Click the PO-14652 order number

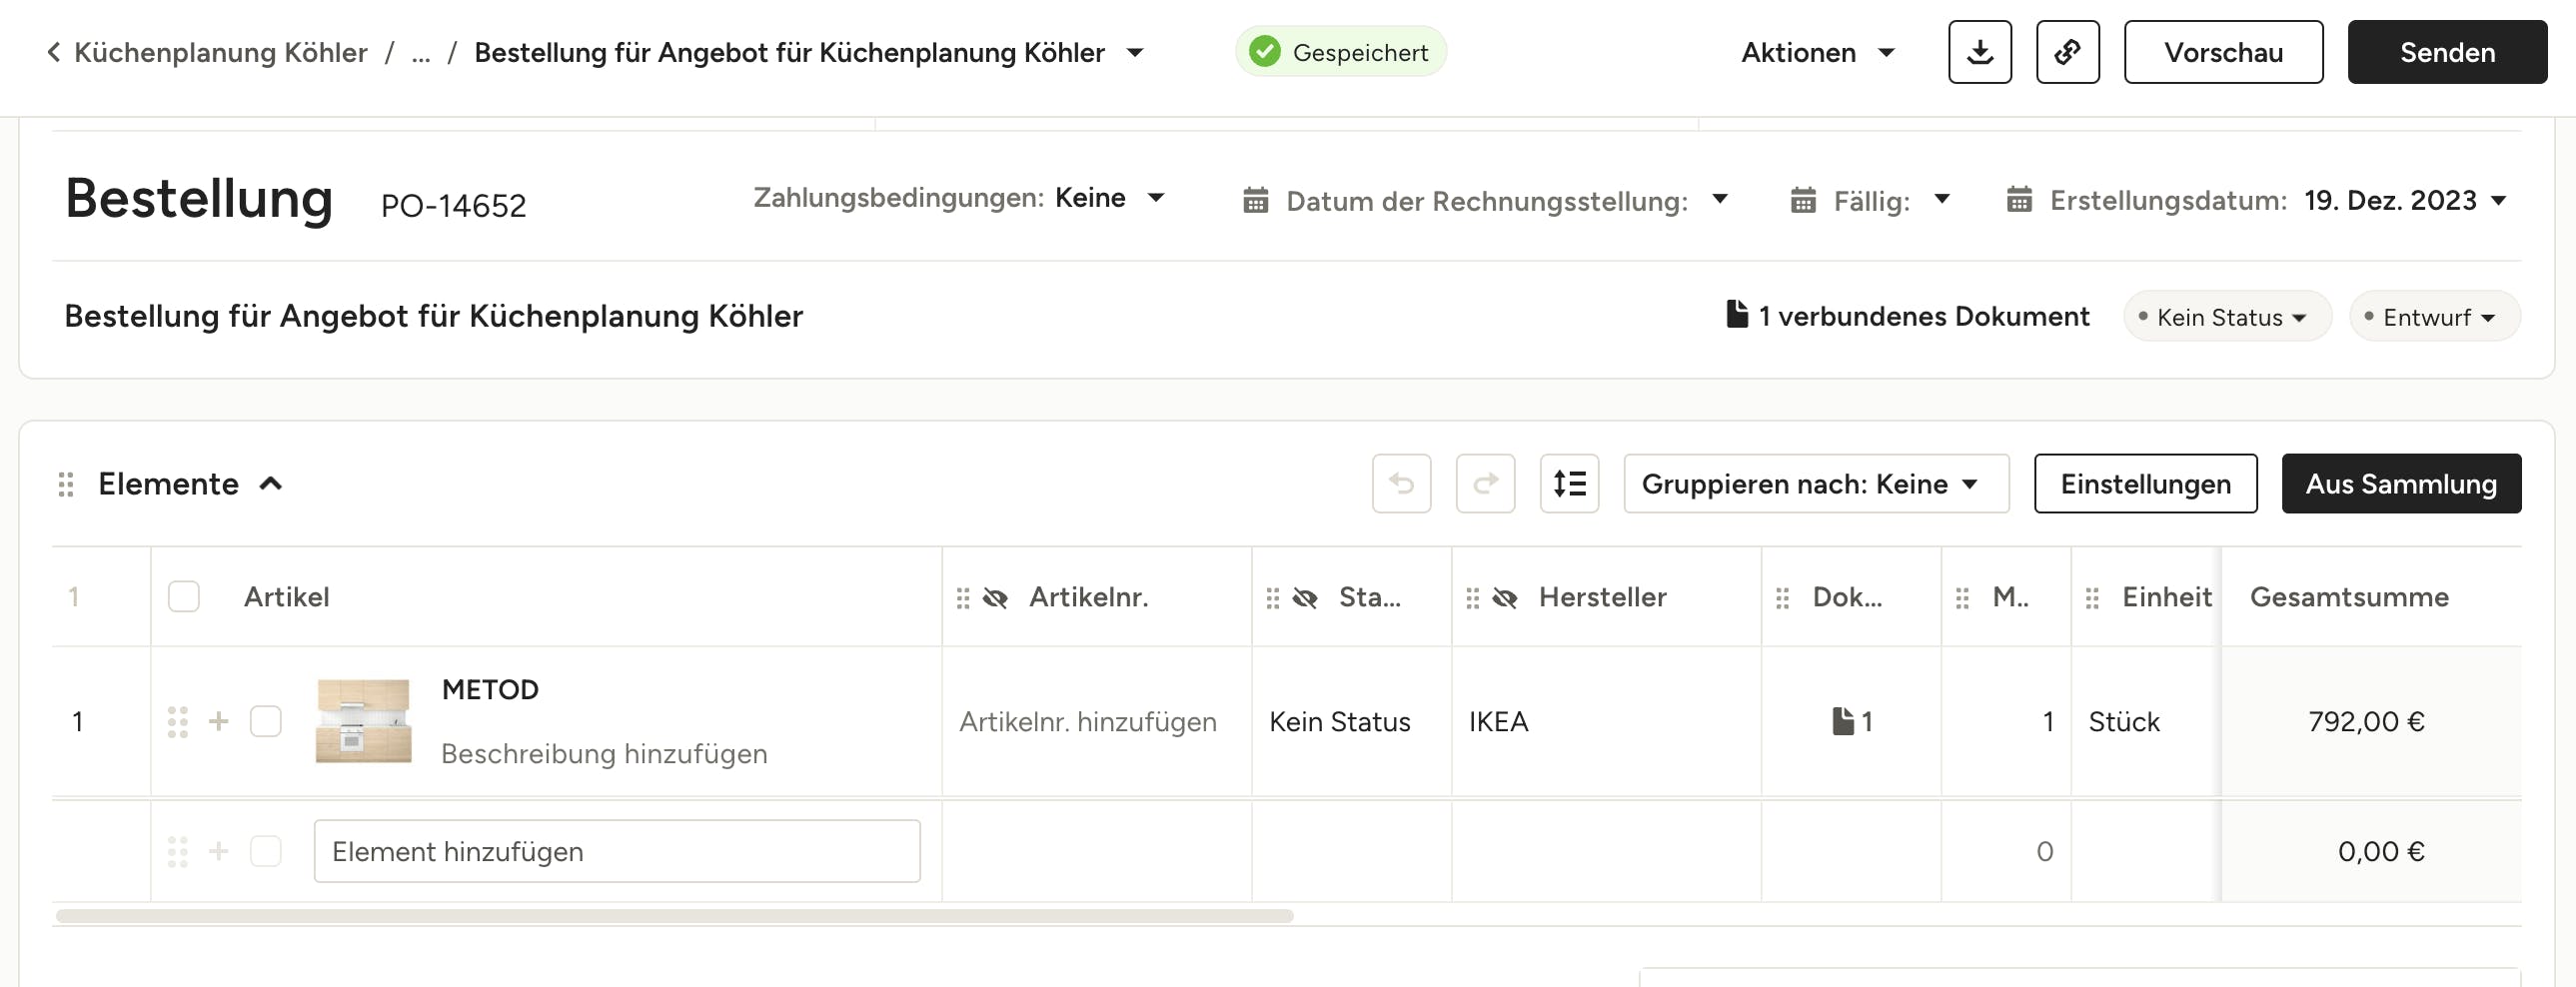(x=453, y=205)
